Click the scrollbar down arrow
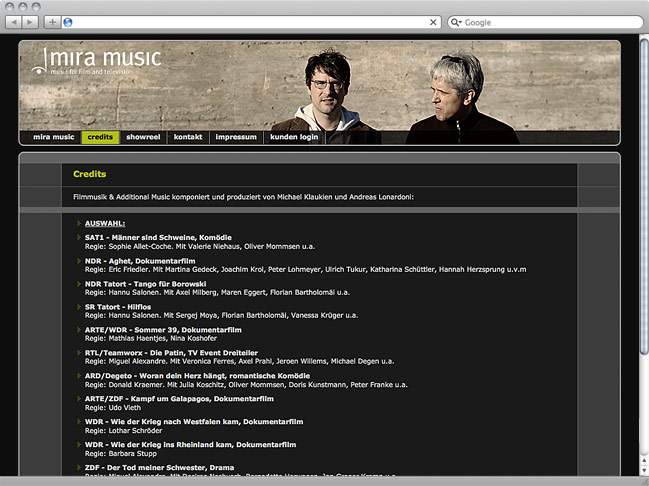Screen dimensions: 649x486 tap(644, 470)
